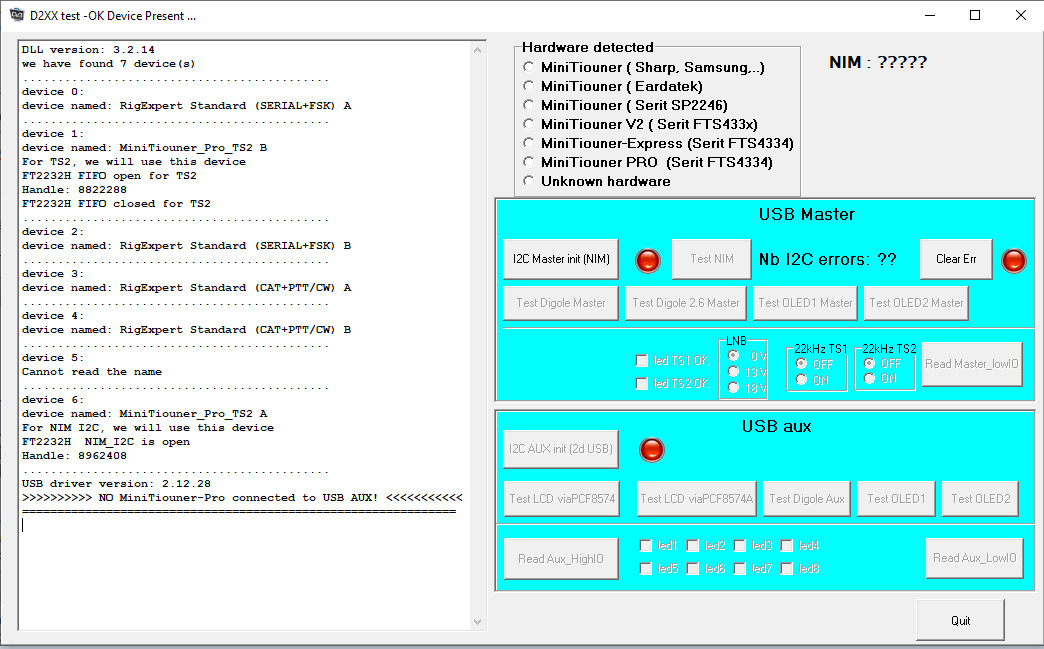Viewport: 1044px width, 649px height.
Task: Select MiniTiouner (Sharp, Samsung...) hardware option
Action: [529, 67]
